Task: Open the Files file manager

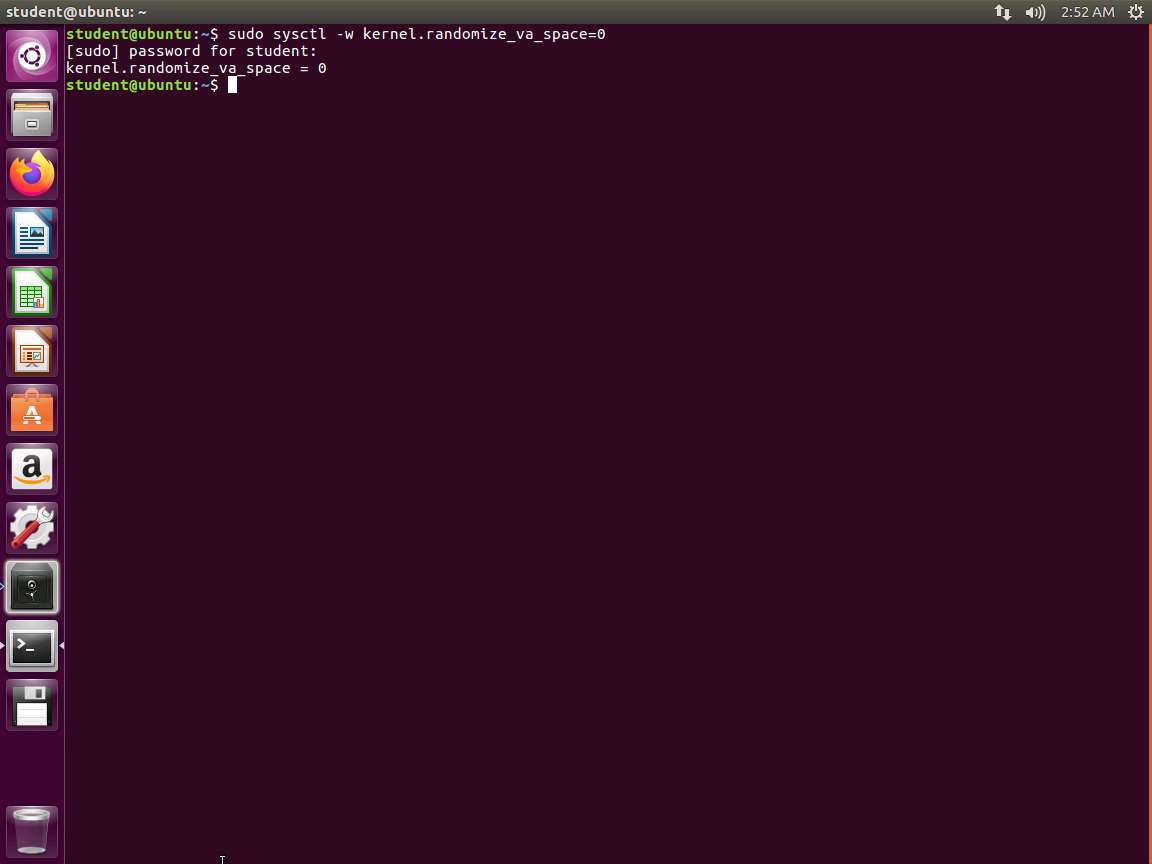Action: click(x=32, y=115)
